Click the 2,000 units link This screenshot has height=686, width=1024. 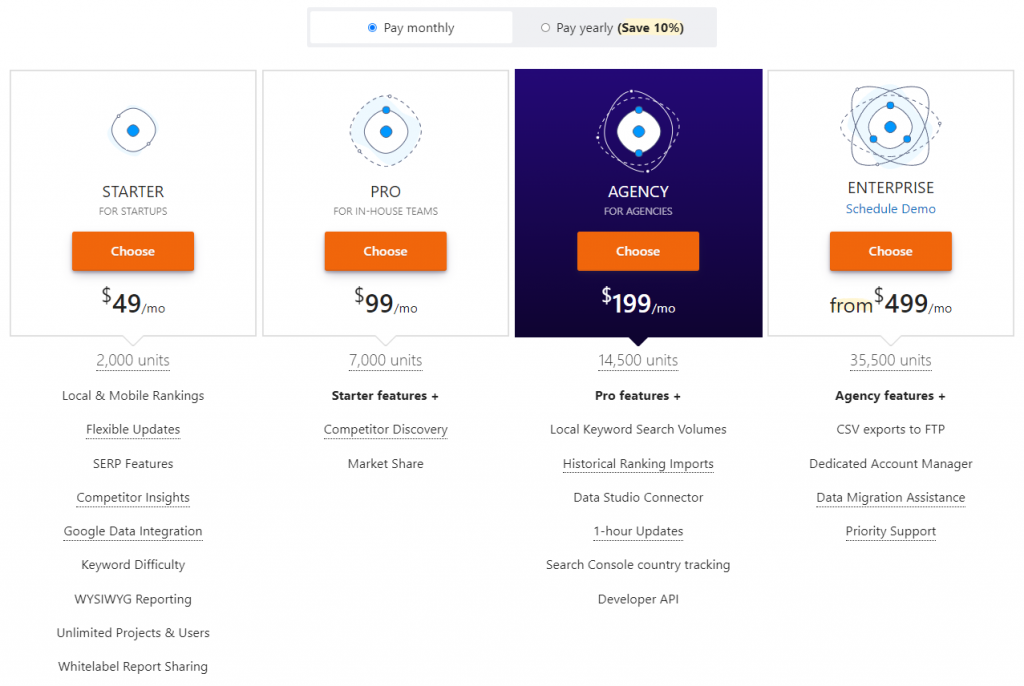tap(133, 360)
